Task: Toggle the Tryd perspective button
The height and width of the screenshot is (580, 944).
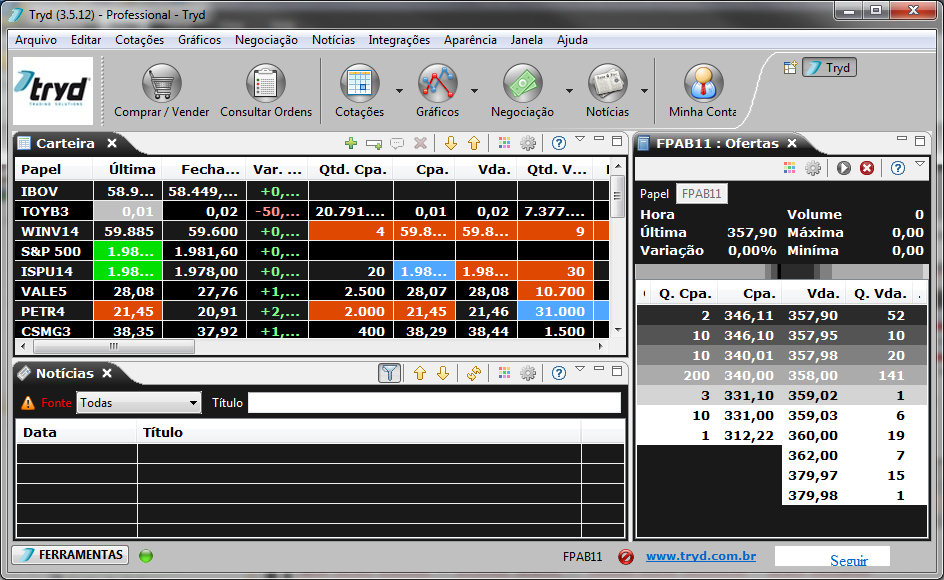Action: pyautogui.click(x=829, y=67)
